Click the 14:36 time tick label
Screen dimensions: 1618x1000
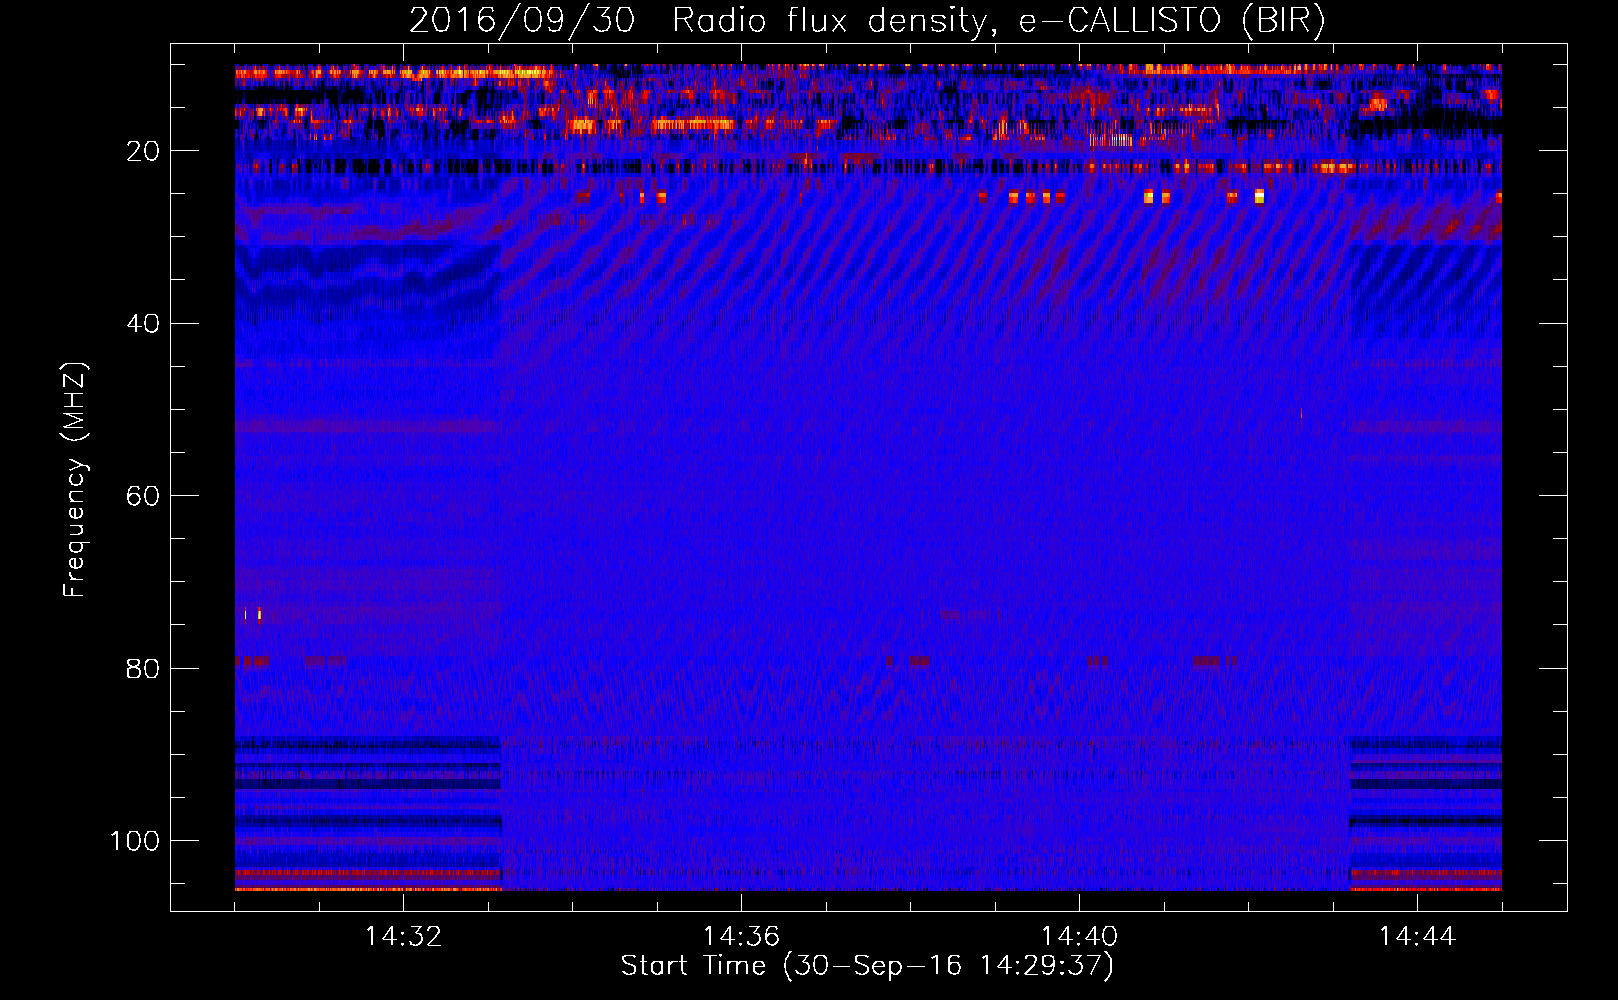coord(741,937)
